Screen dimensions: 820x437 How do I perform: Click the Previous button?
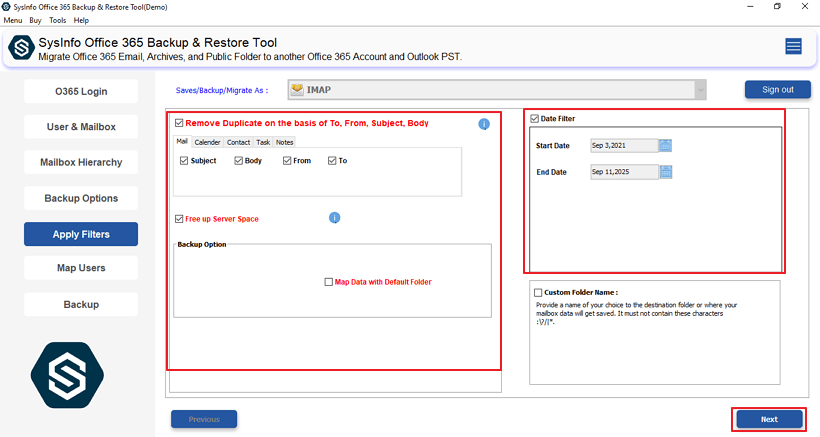click(204, 419)
